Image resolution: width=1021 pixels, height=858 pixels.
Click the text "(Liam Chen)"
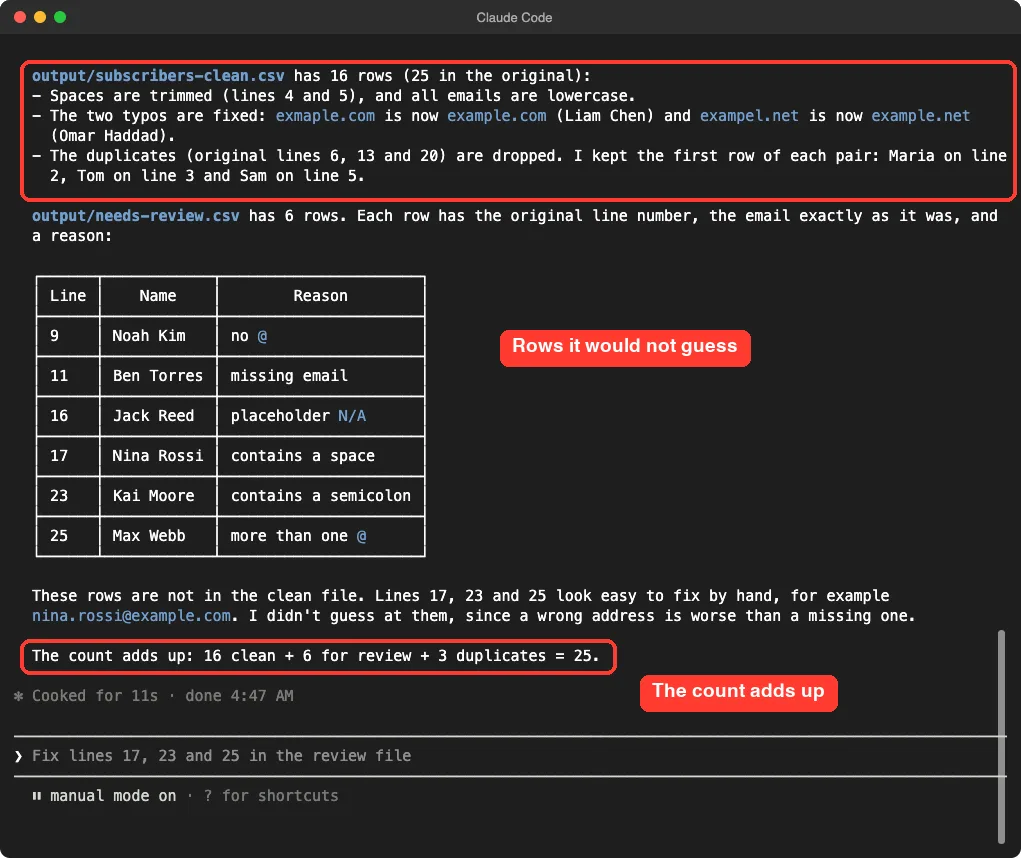605,116
